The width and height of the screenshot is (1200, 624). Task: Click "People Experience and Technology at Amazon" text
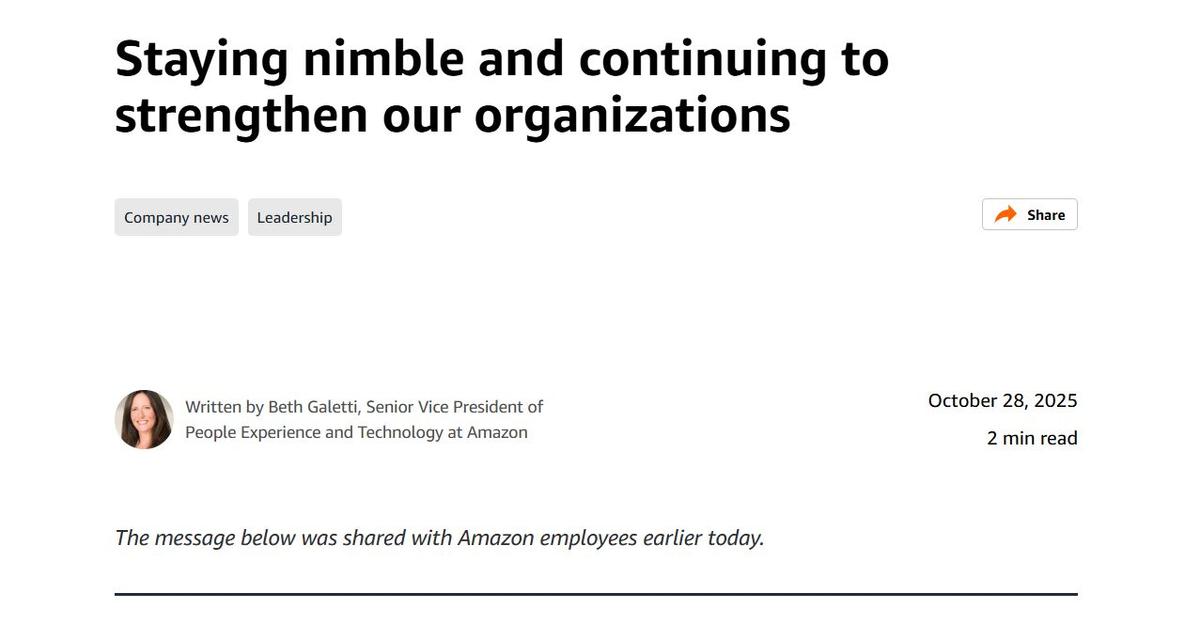(356, 432)
